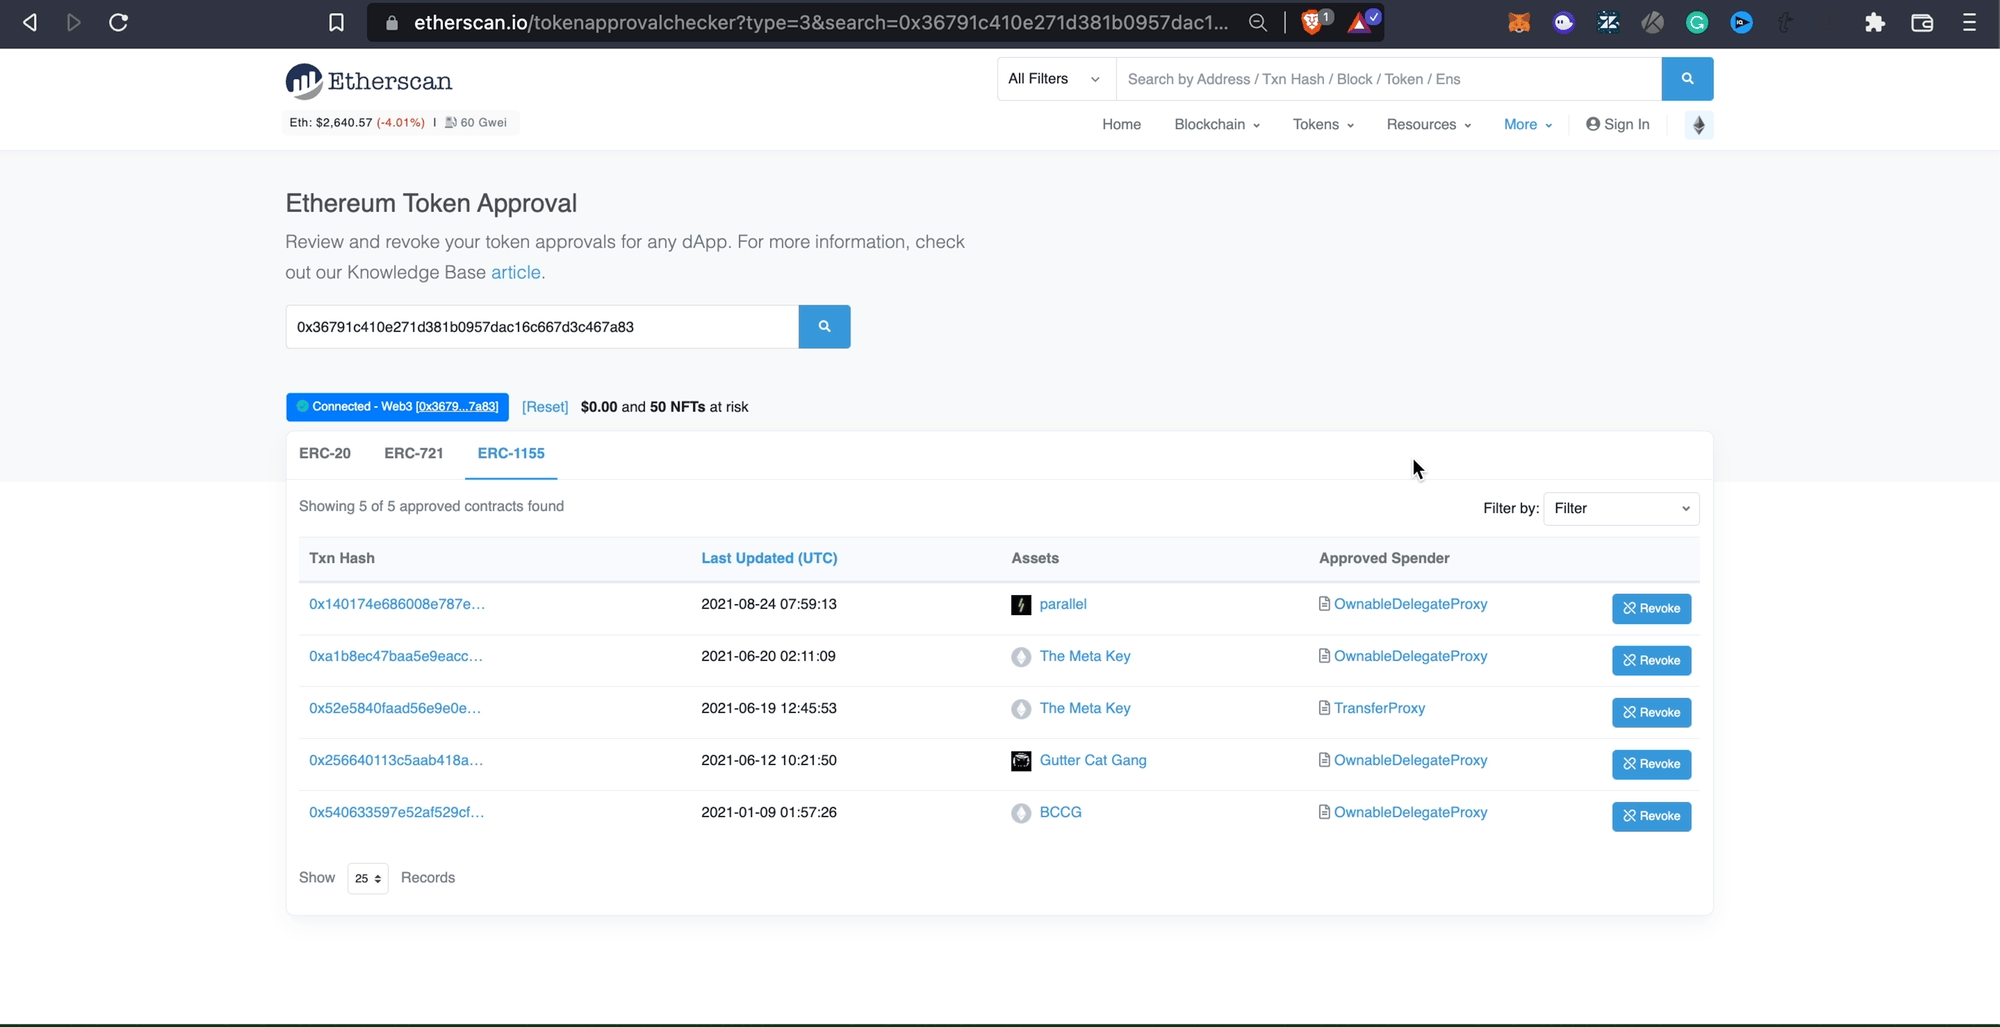Change records per page selector

pyautogui.click(x=368, y=878)
